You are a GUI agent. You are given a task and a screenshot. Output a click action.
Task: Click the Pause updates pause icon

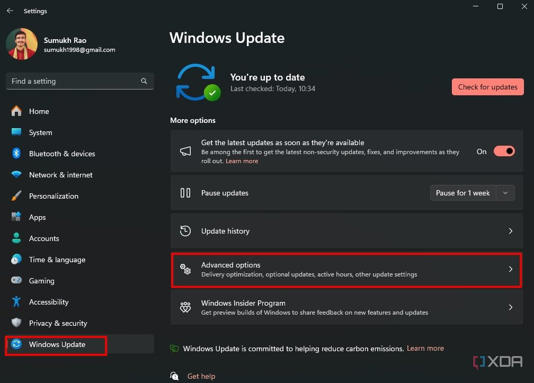click(x=185, y=193)
